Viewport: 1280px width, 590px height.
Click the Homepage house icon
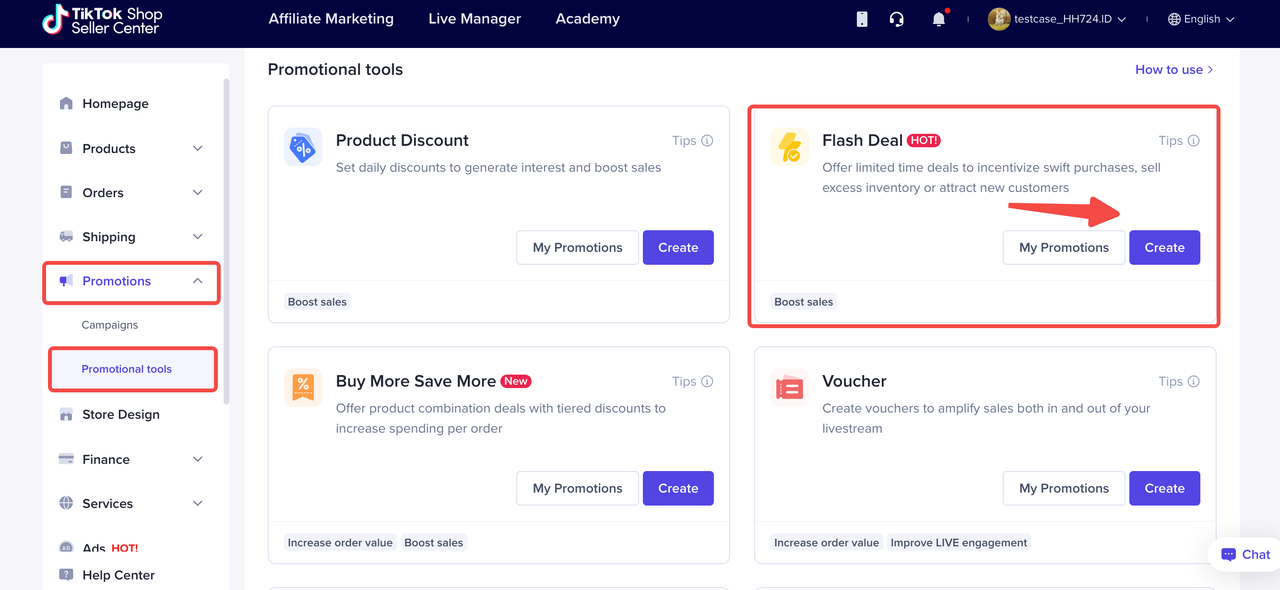66,103
